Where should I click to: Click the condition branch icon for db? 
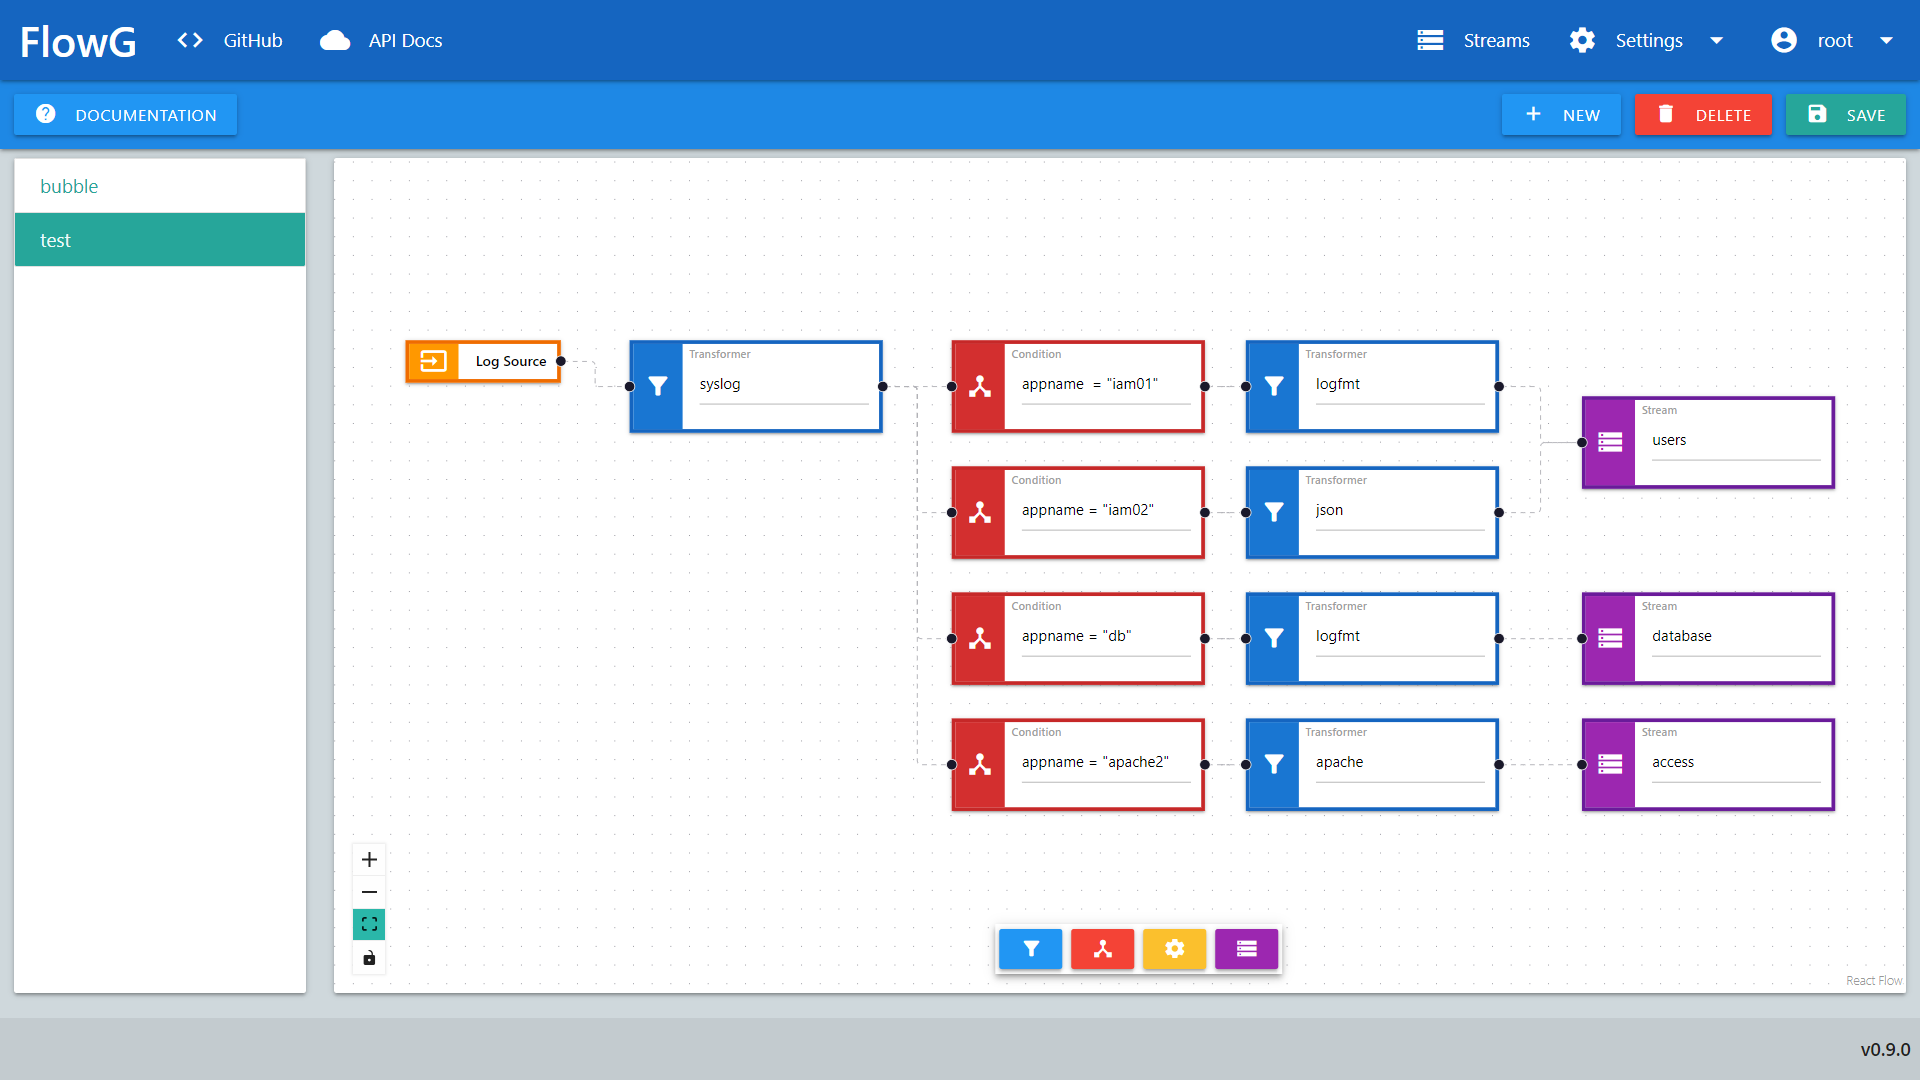click(x=980, y=637)
